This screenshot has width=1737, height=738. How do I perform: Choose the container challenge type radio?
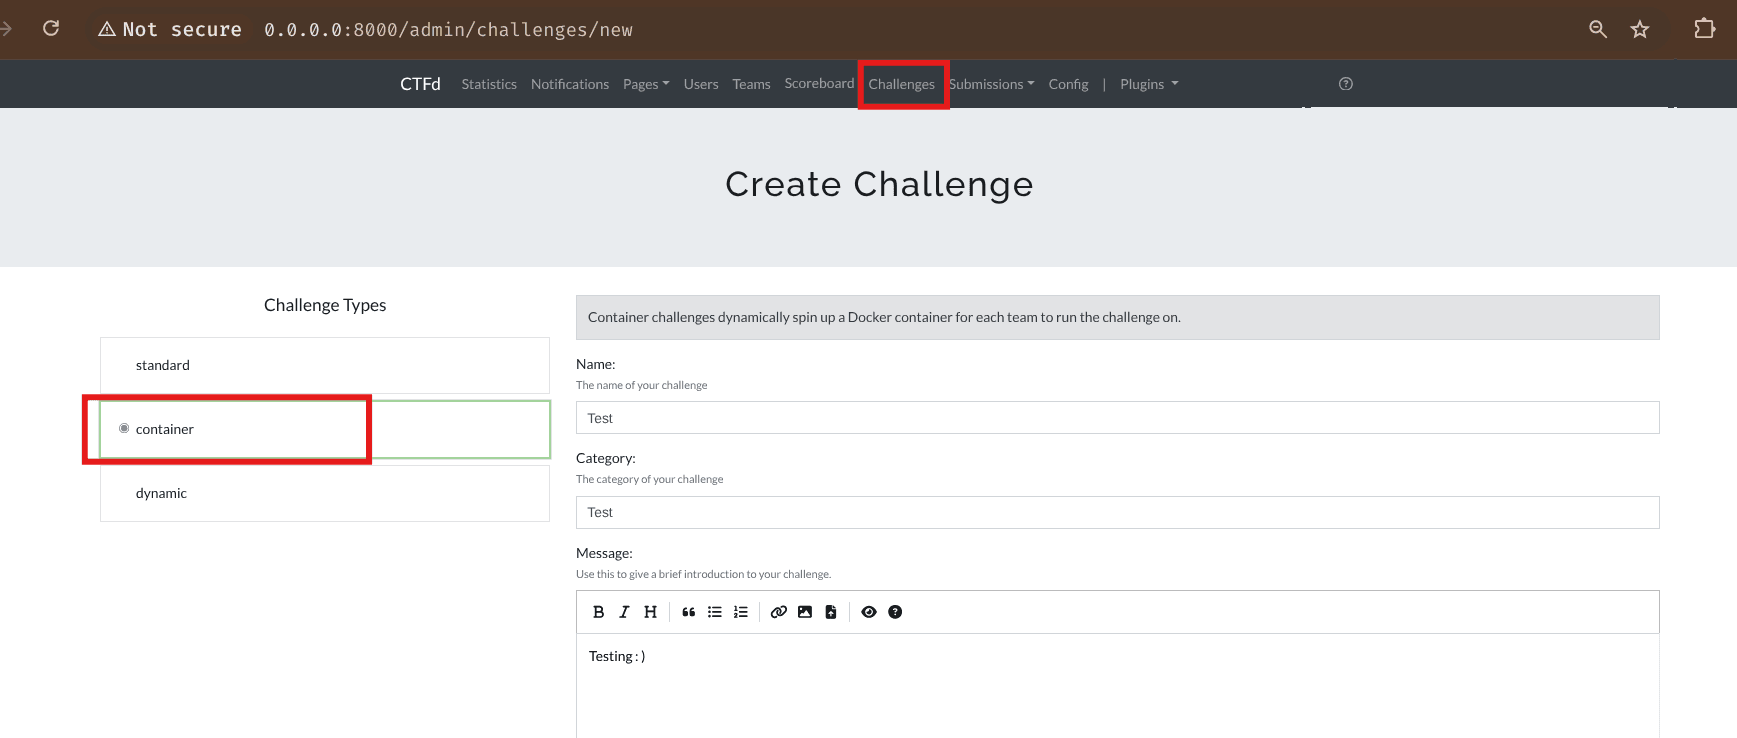[124, 428]
